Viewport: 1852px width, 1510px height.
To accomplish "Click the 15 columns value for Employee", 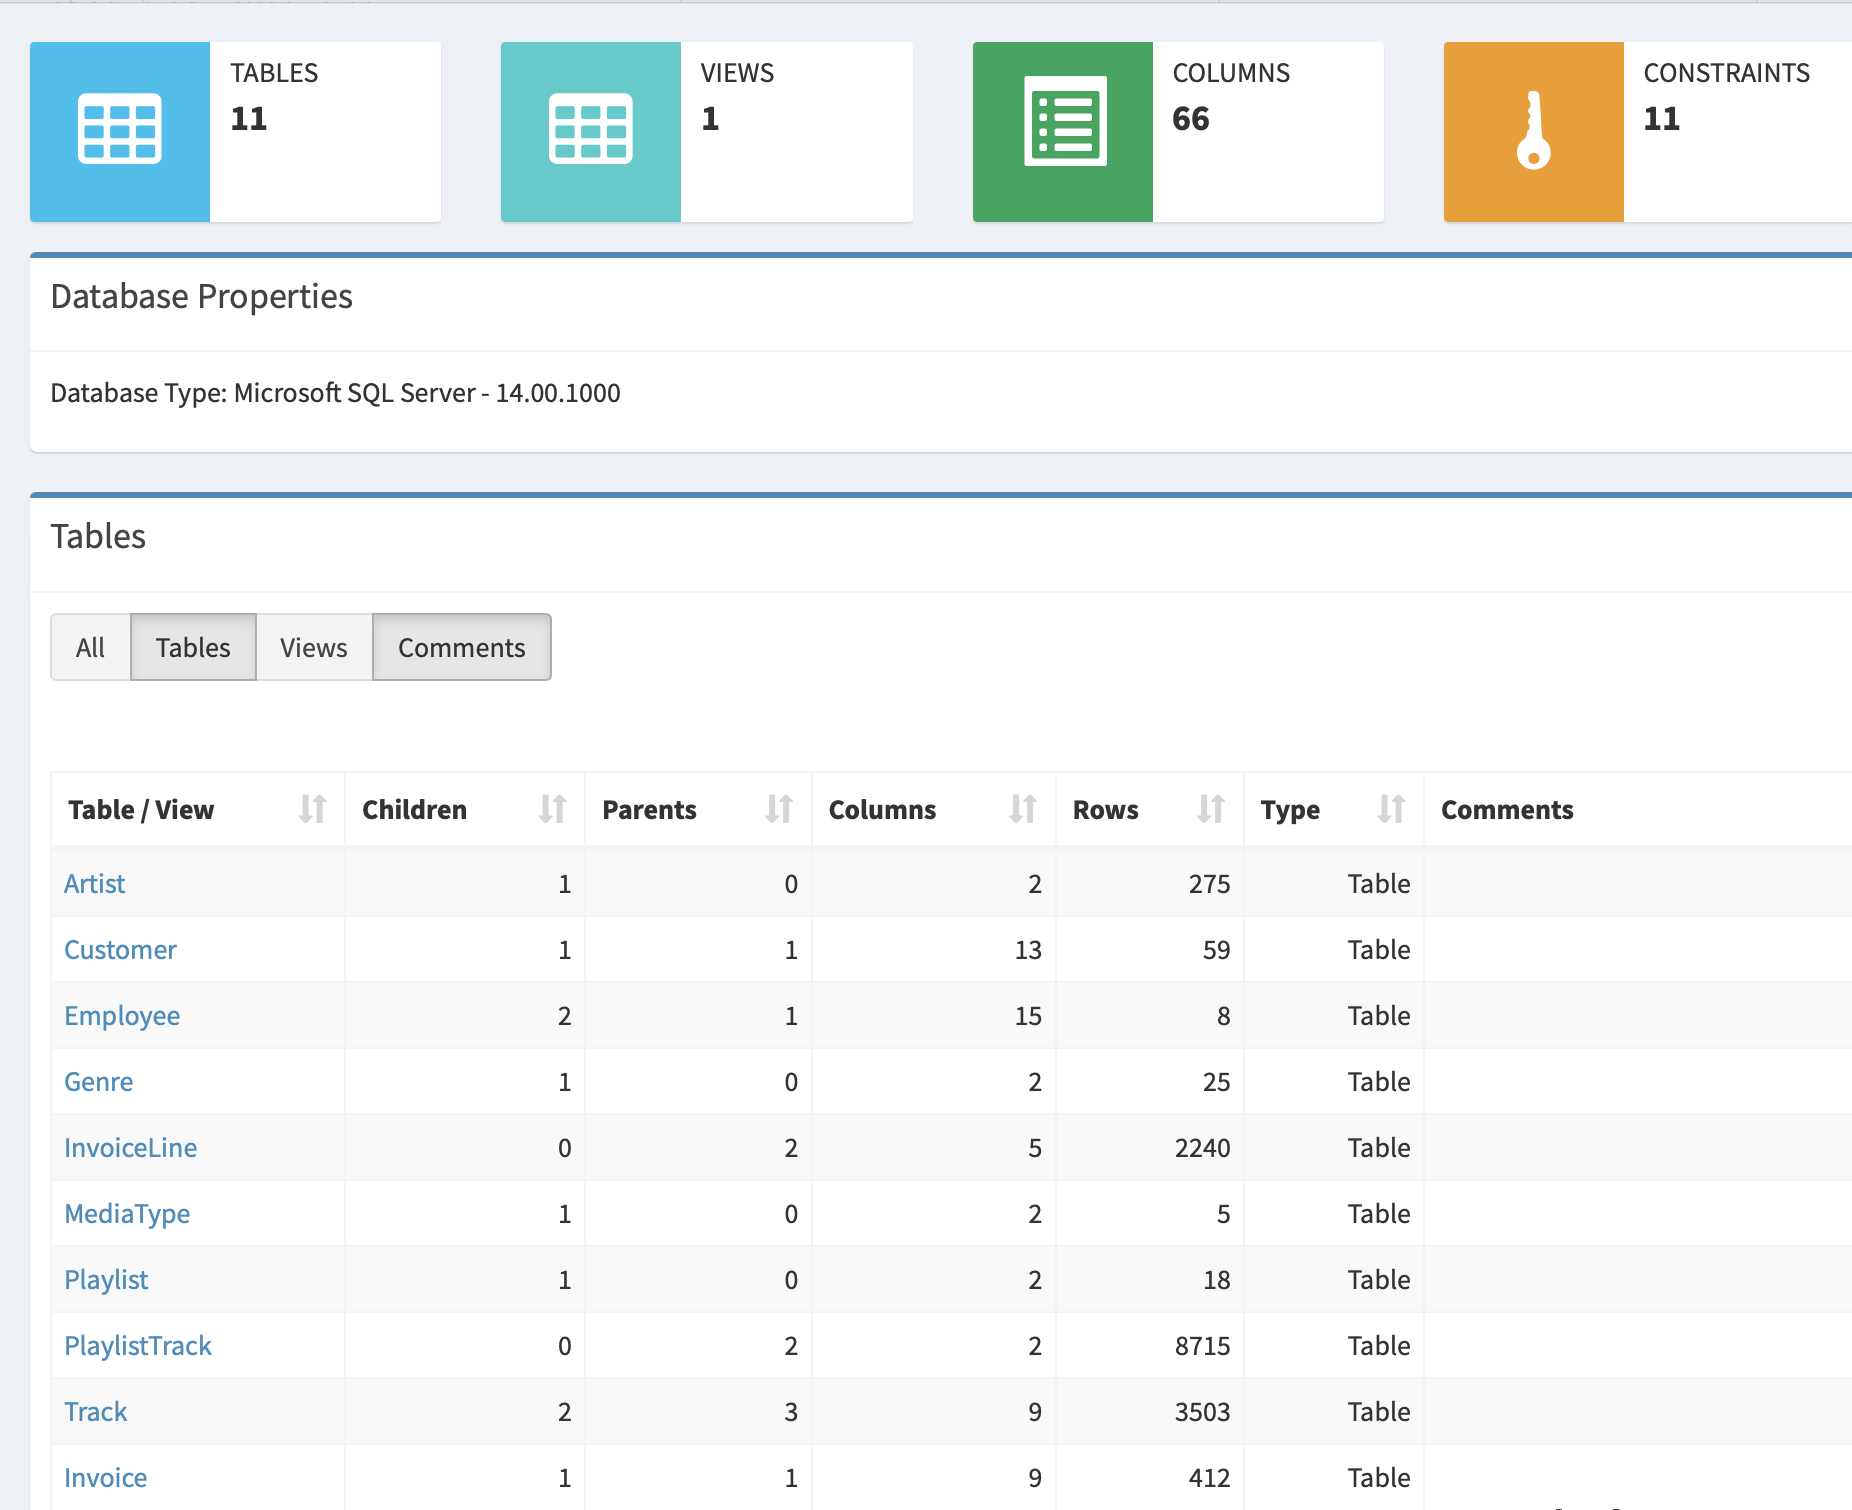I will 1028,1016.
